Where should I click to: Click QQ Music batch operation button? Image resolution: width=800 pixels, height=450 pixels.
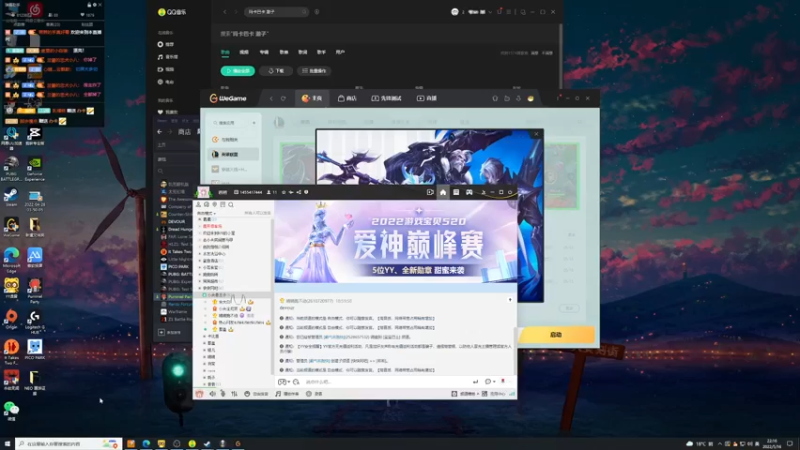tap(314, 71)
